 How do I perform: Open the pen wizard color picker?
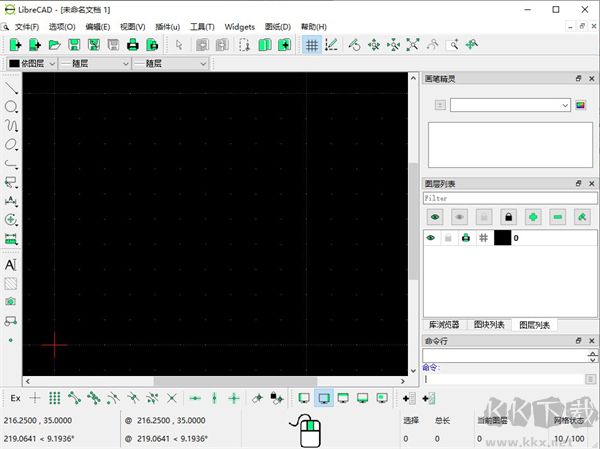tap(580, 105)
